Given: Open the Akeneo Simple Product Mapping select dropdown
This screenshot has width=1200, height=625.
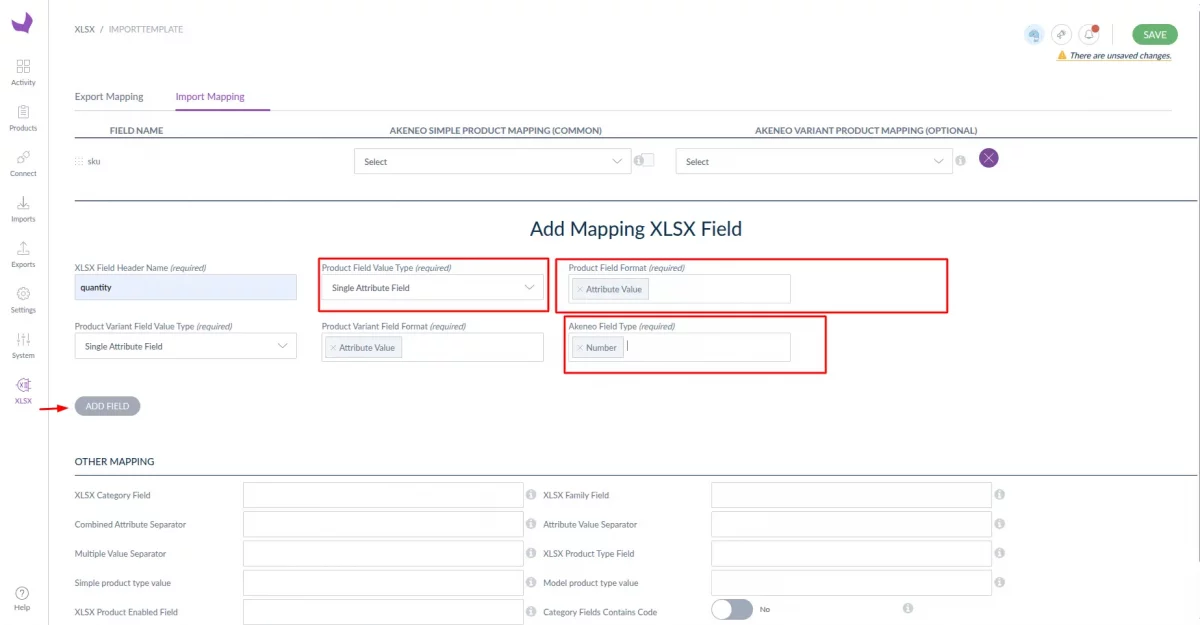Looking at the screenshot, I should click(492, 161).
